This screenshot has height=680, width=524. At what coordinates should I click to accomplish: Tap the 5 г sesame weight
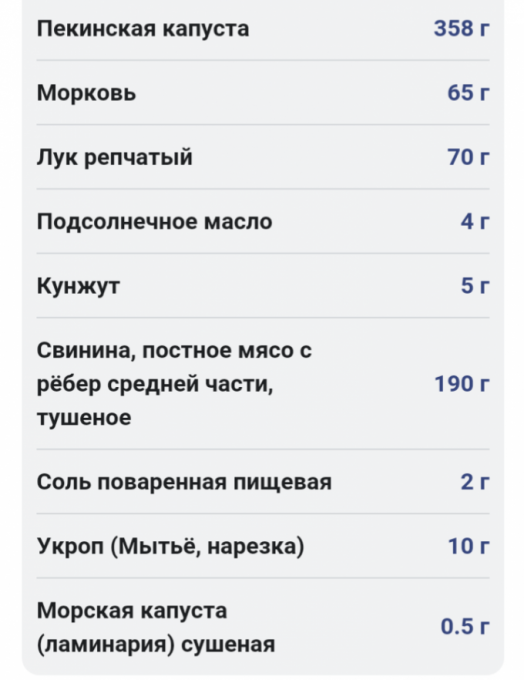tap(475, 286)
